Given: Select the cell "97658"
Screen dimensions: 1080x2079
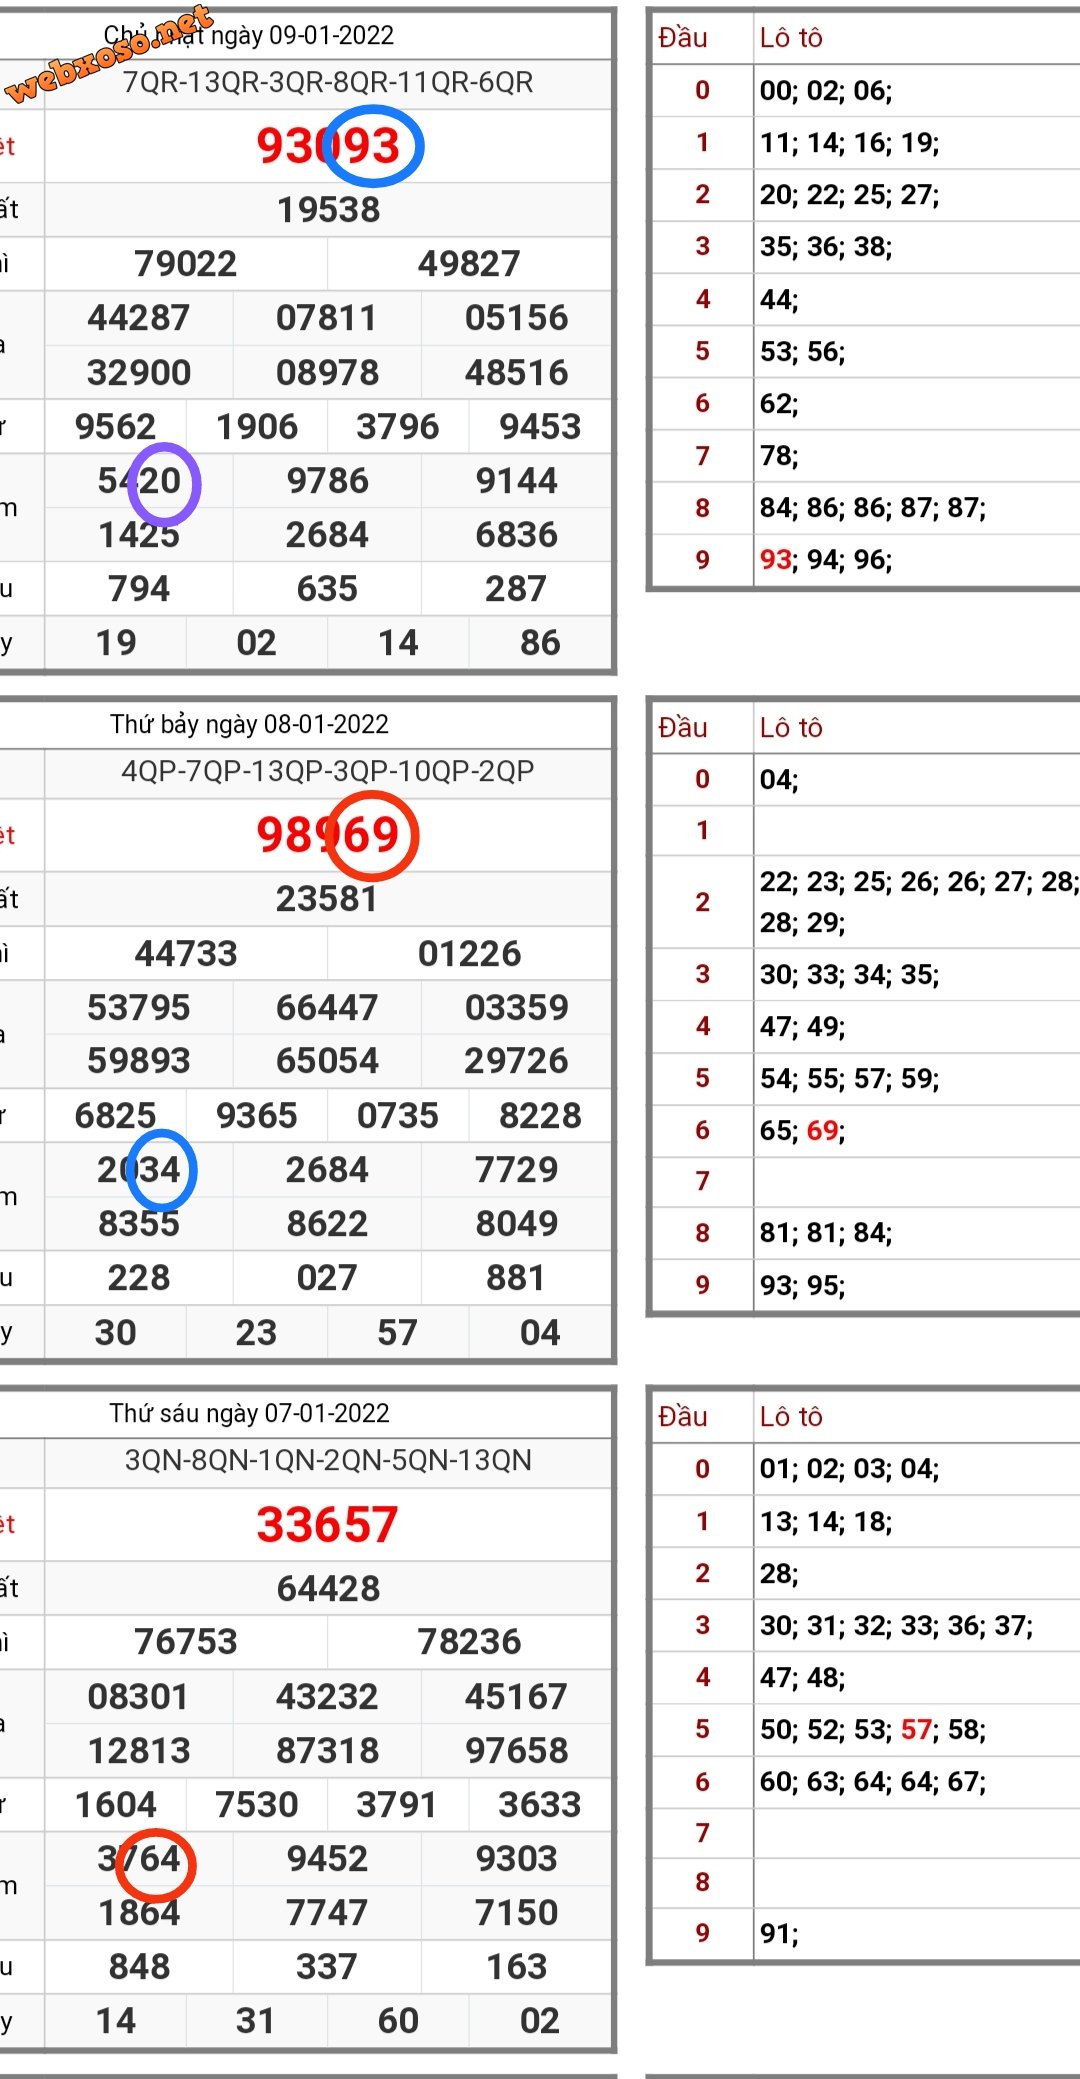Looking at the screenshot, I should click(x=516, y=1751).
